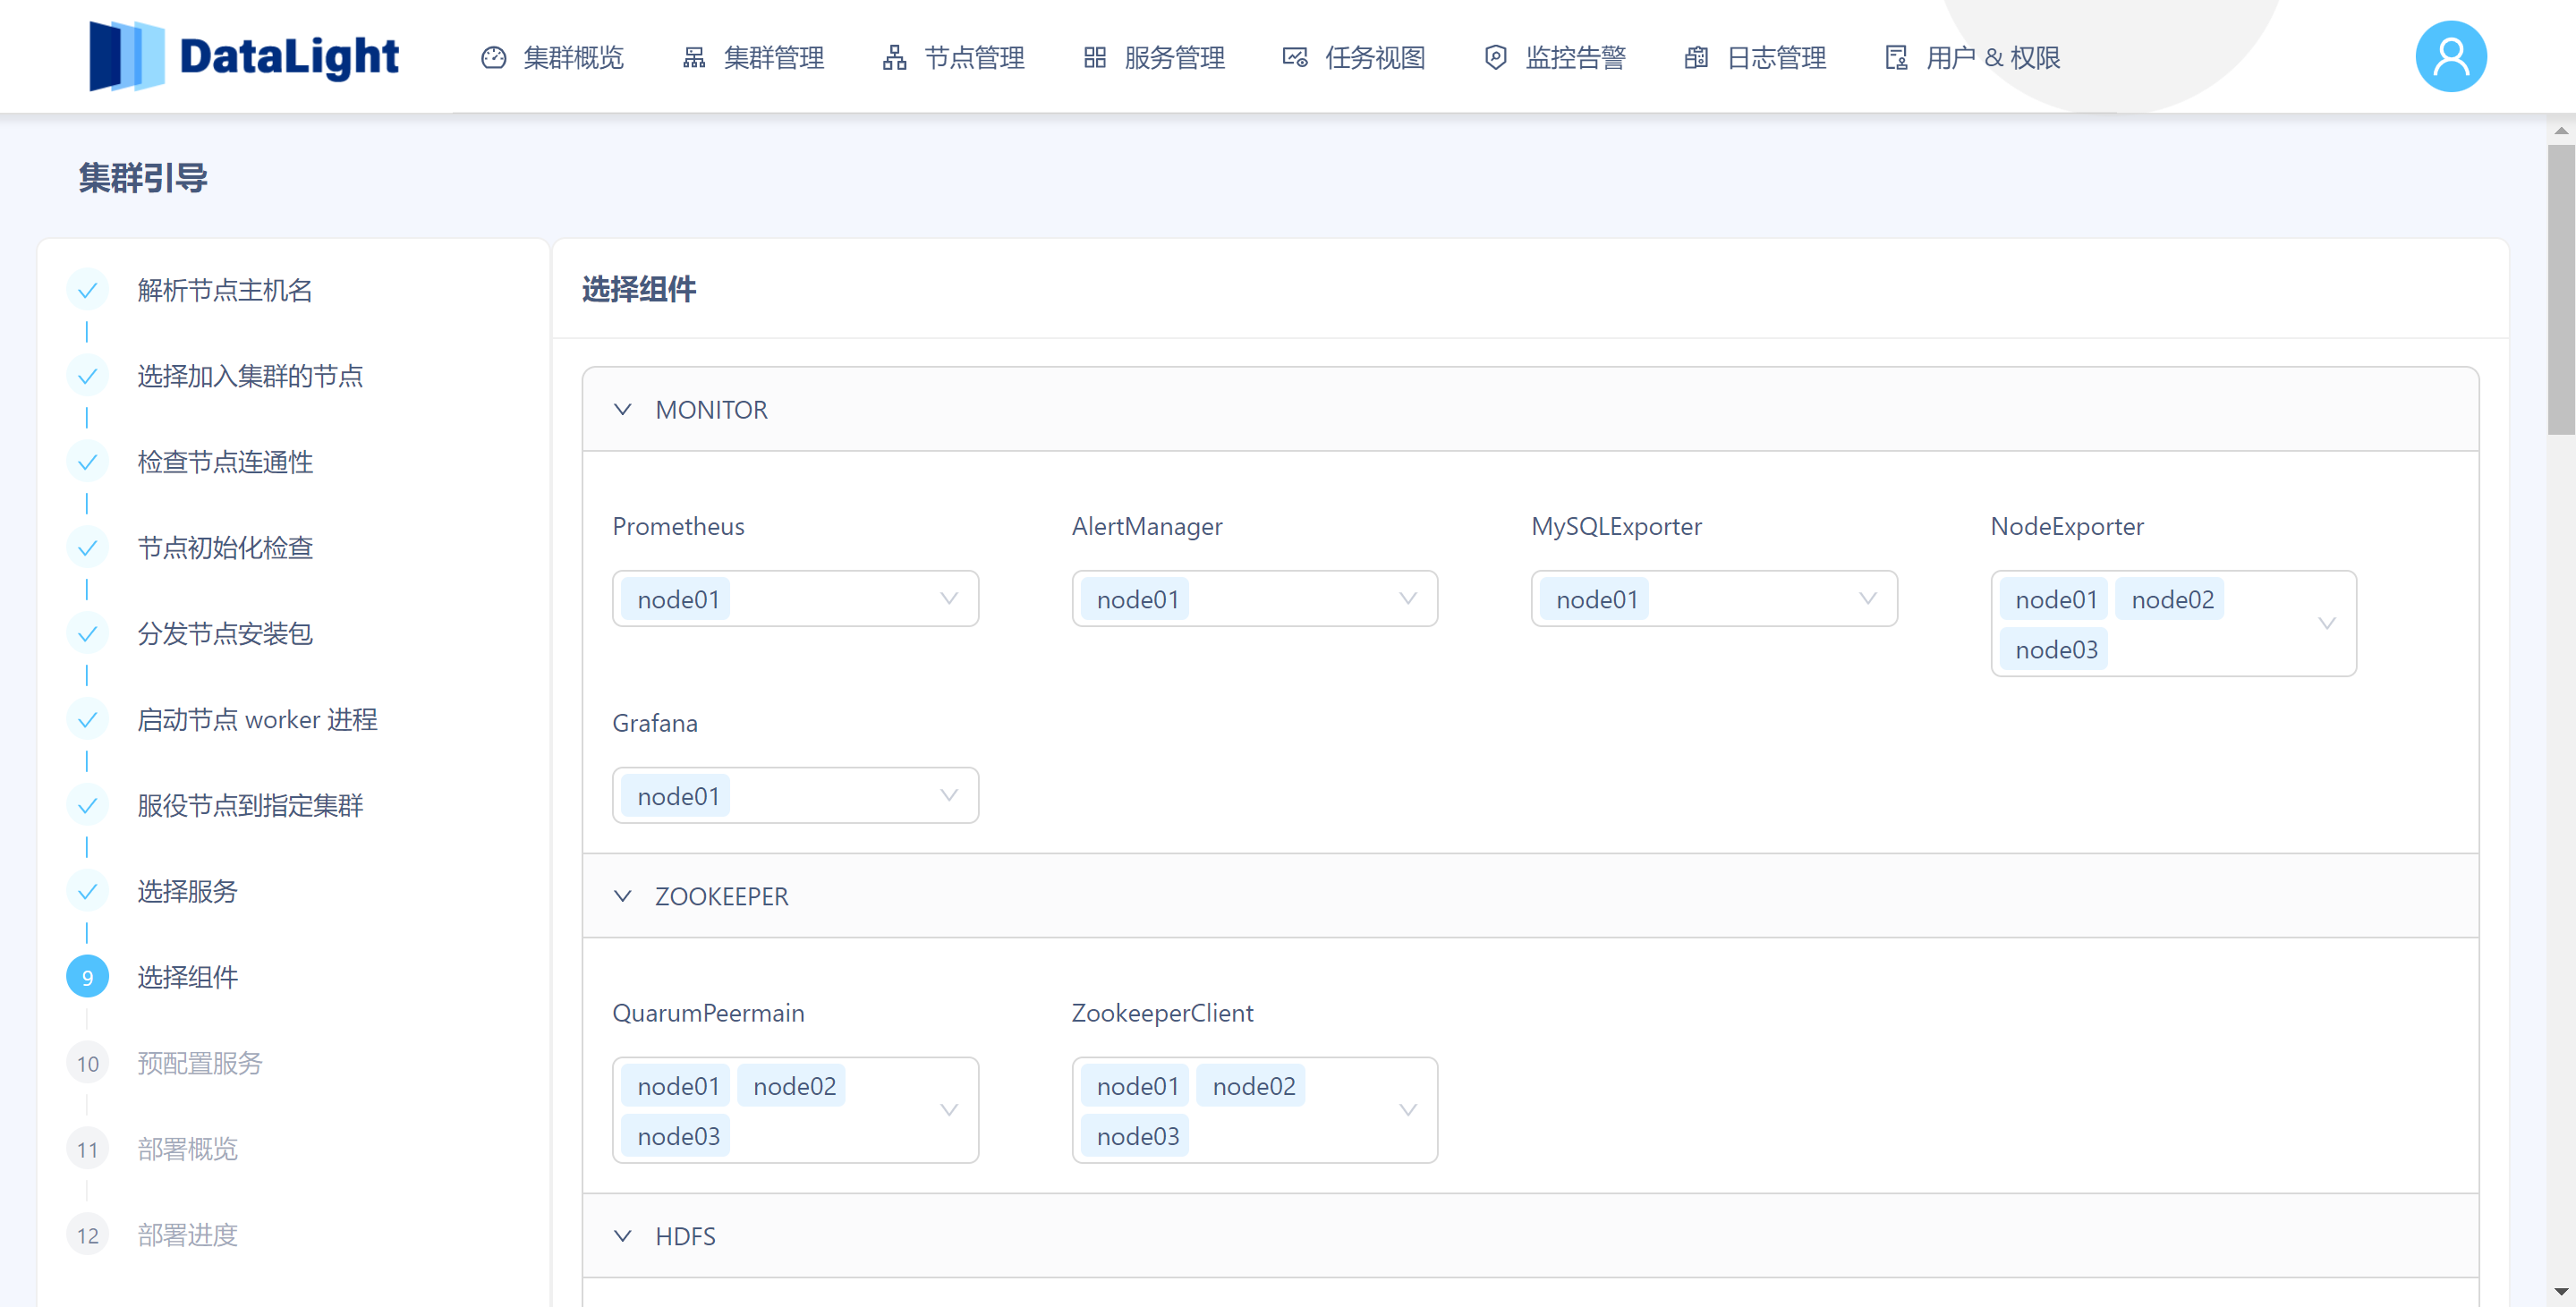Click the 部署进度 step label
The height and width of the screenshot is (1307, 2576).
coord(187,1236)
